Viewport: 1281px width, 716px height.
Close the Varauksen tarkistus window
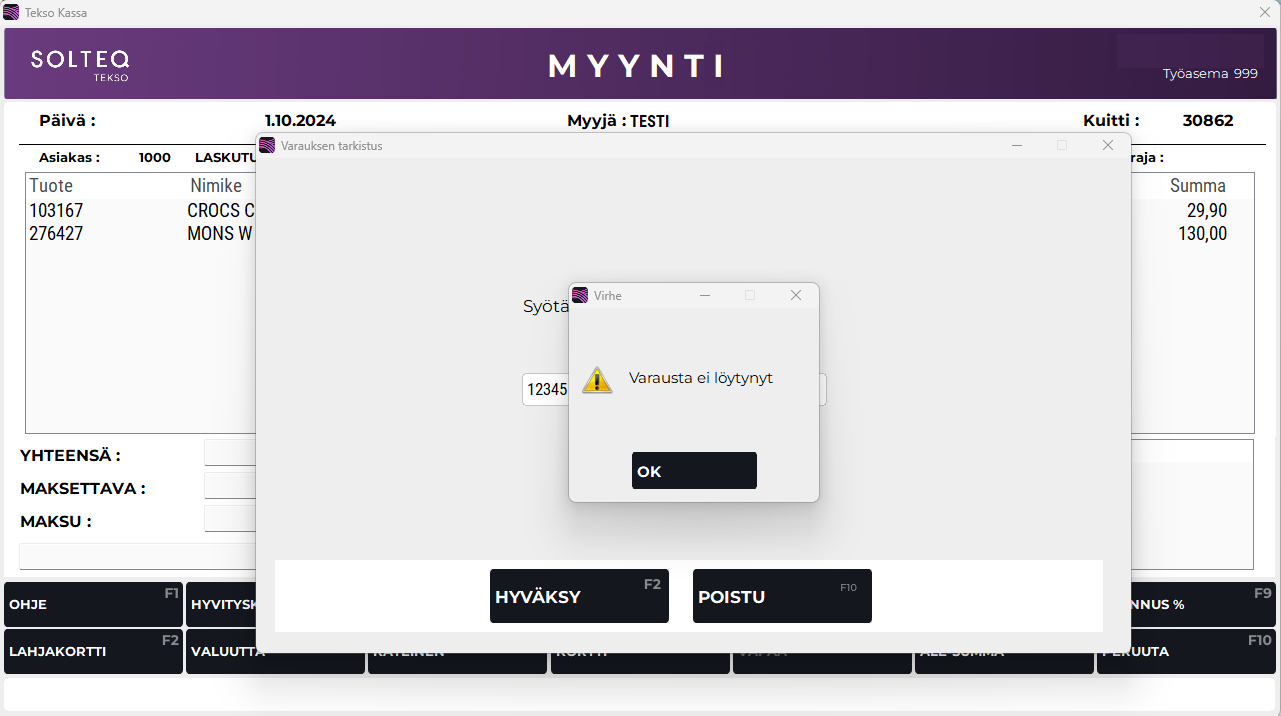point(1107,145)
